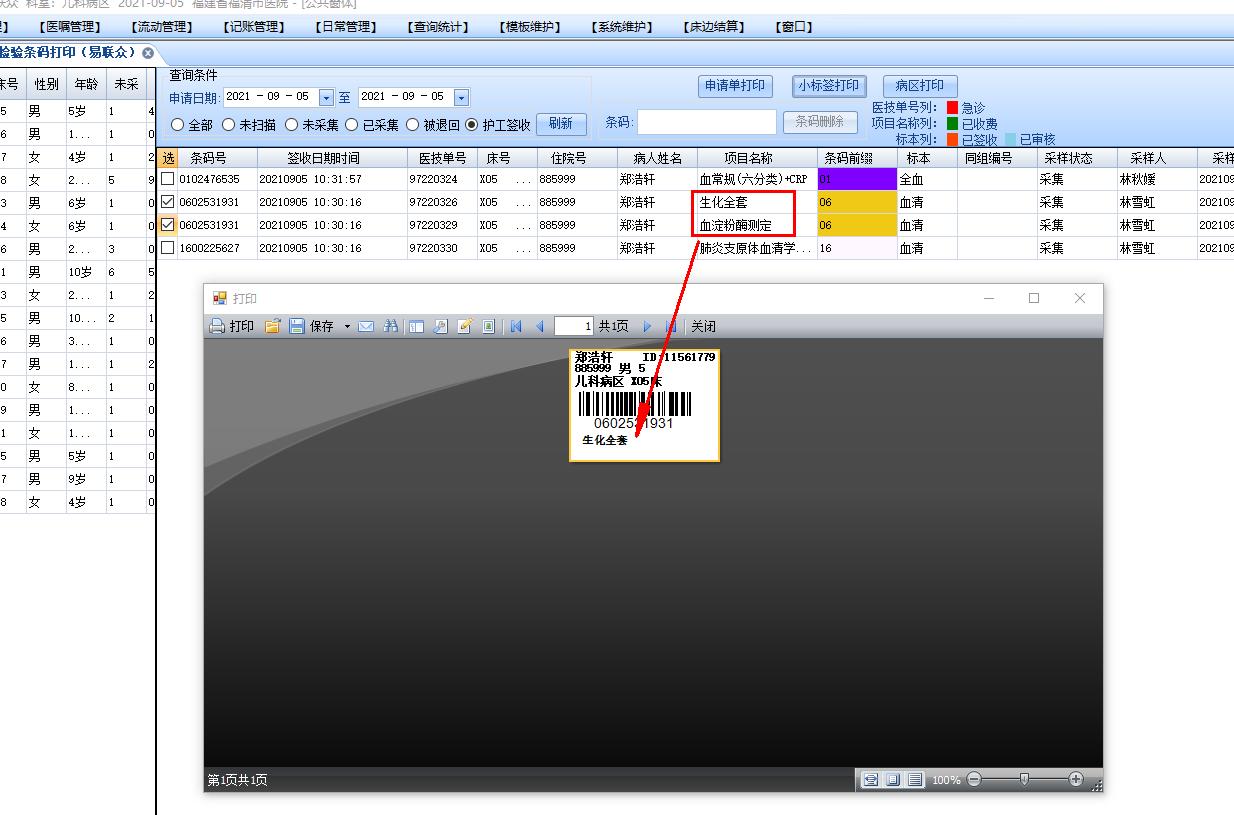
Task: Select the 全部 radio button
Action: 178,125
